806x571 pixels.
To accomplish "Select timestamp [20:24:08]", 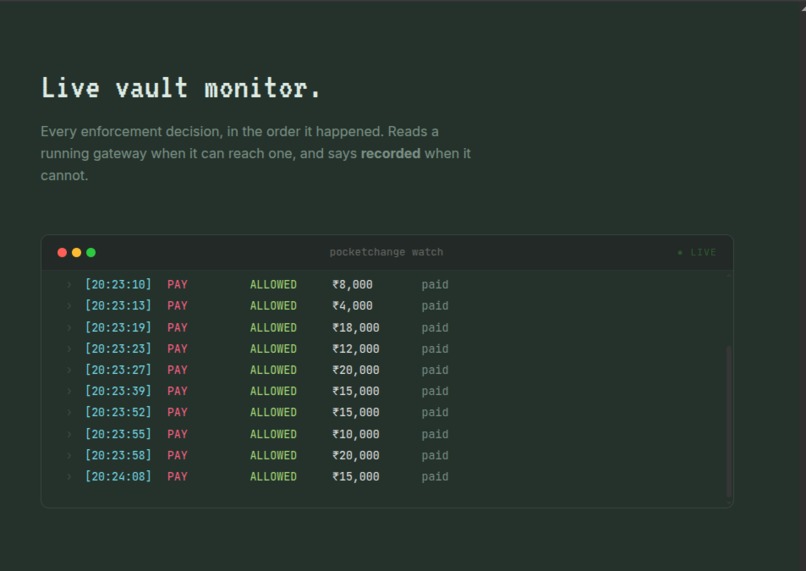I will 118,476.
